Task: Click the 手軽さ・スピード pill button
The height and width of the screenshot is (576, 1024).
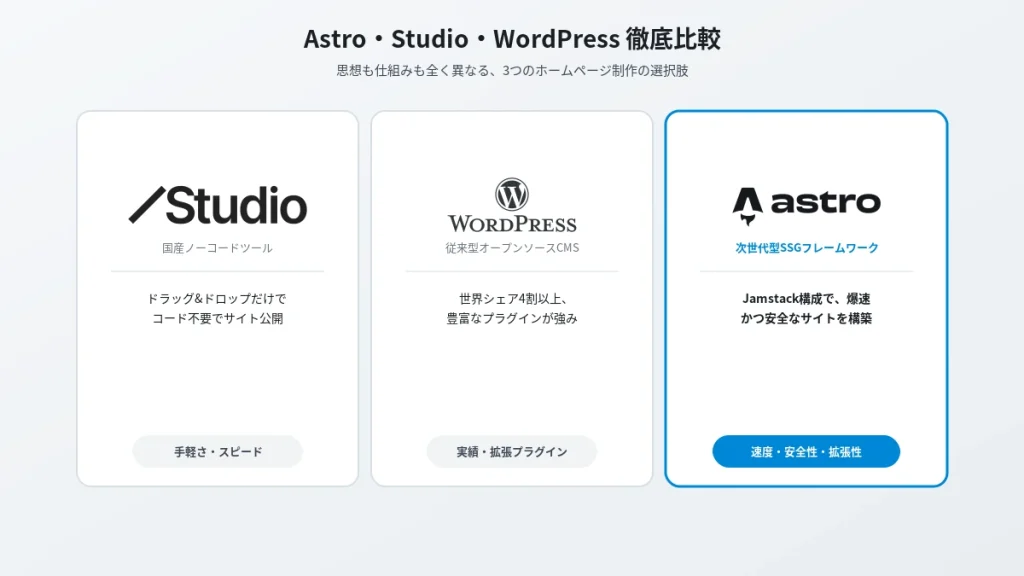Action: [217, 451]
